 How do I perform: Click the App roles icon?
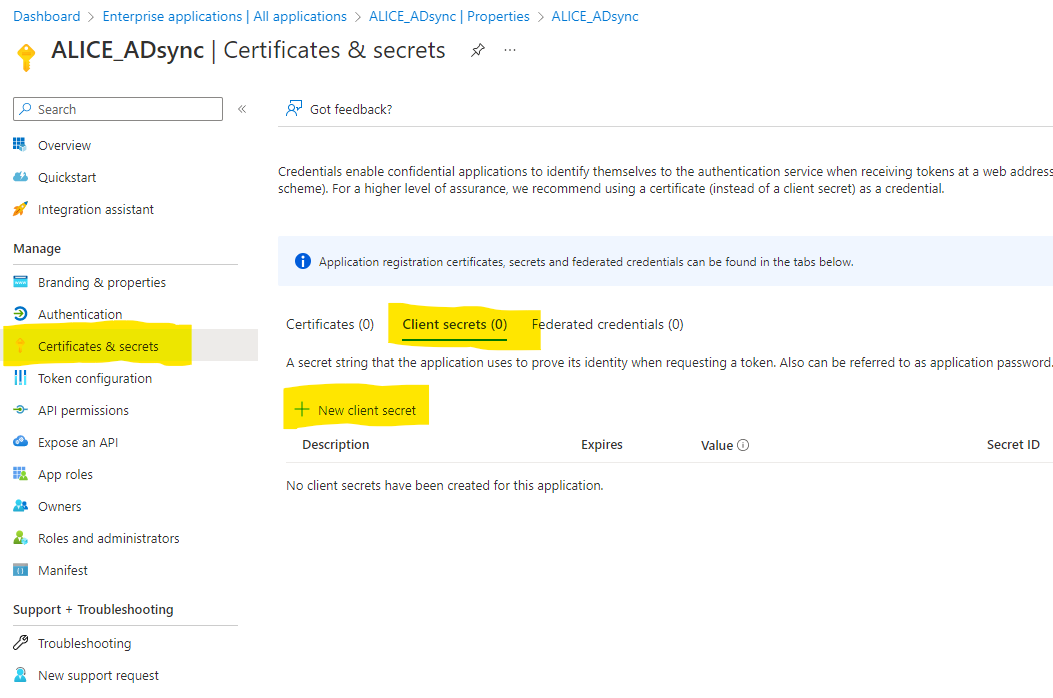[x=20, y=474]
